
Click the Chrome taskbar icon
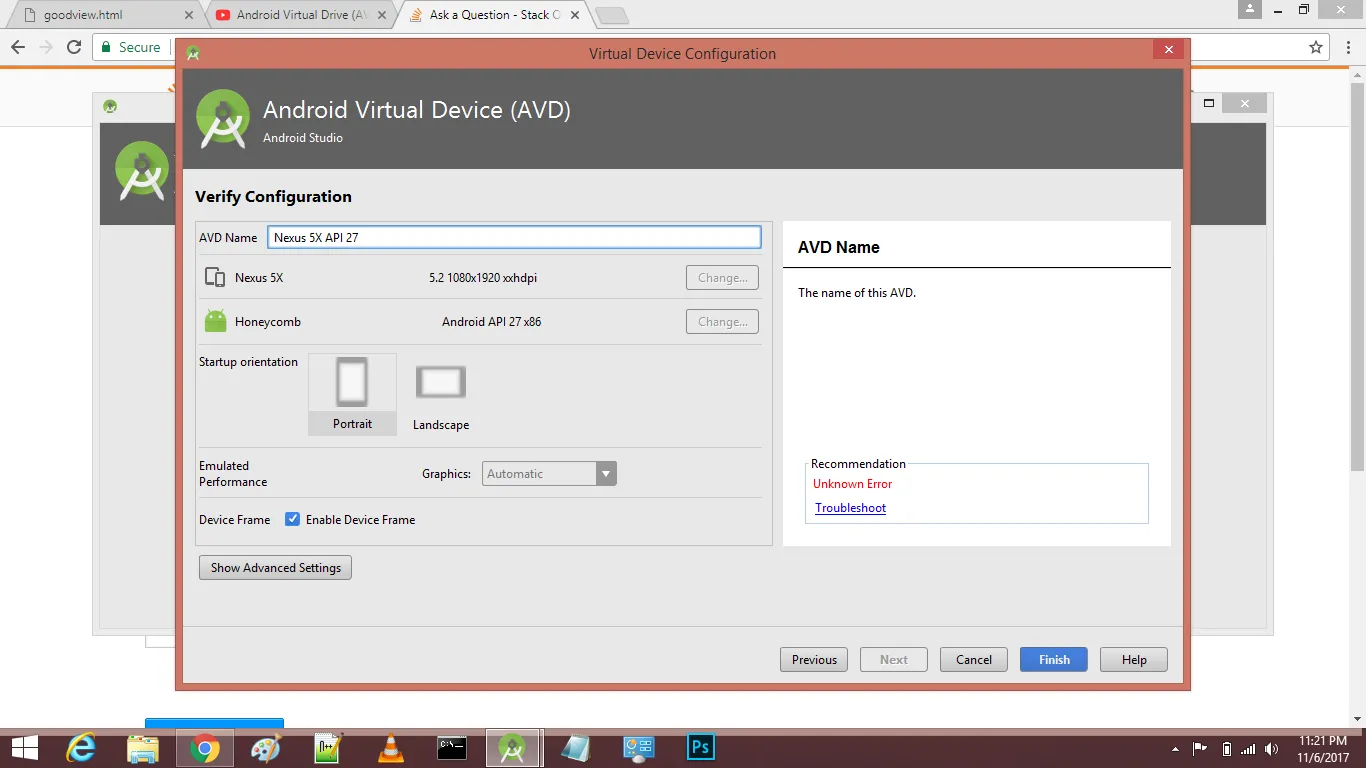tap(204, 748)
